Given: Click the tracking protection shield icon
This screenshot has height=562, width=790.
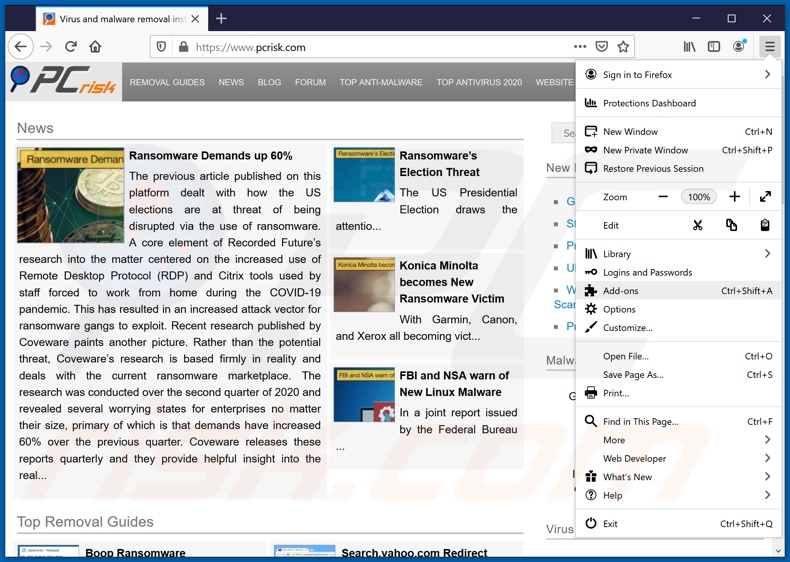Looking at the screenshot, I should pyautogui.click(x=161, y=47).
